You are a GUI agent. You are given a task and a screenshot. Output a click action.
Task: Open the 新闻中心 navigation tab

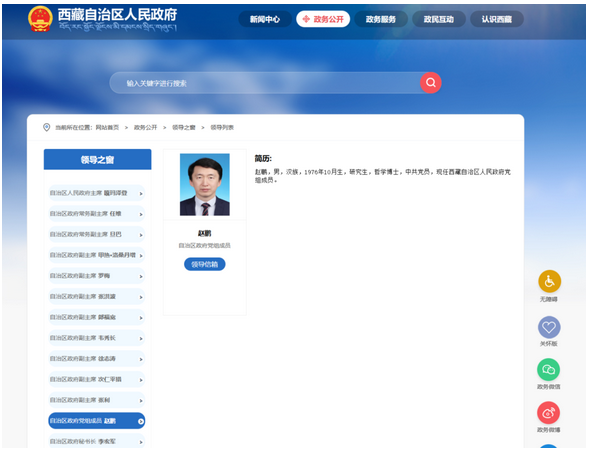click(x=265, y=19)
